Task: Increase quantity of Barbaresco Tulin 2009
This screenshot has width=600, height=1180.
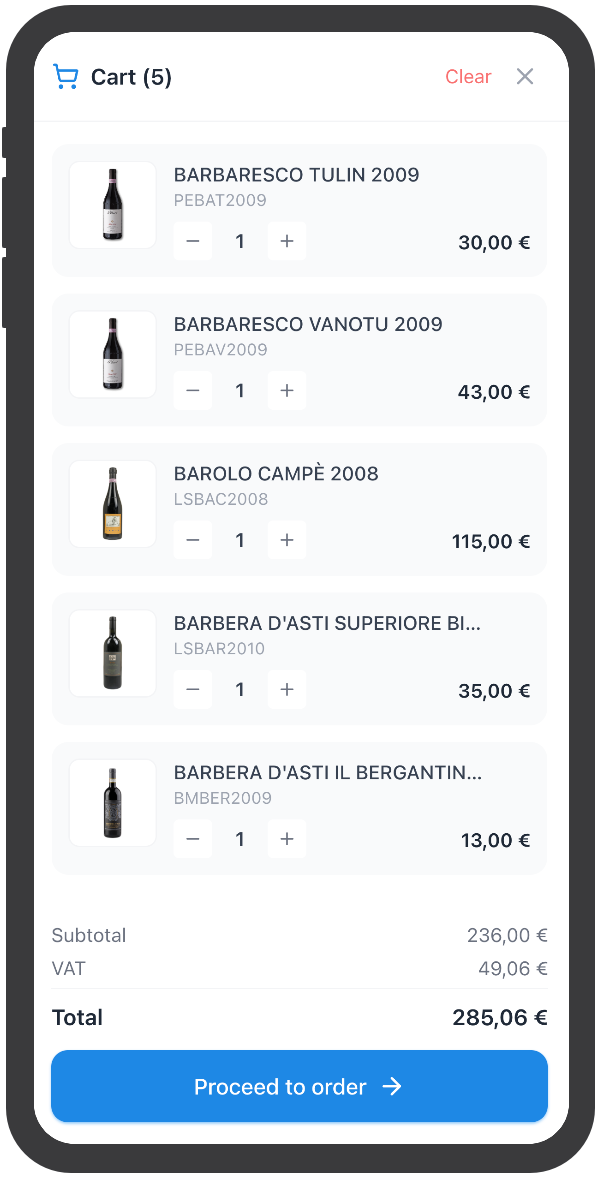Action: point(287,241)
